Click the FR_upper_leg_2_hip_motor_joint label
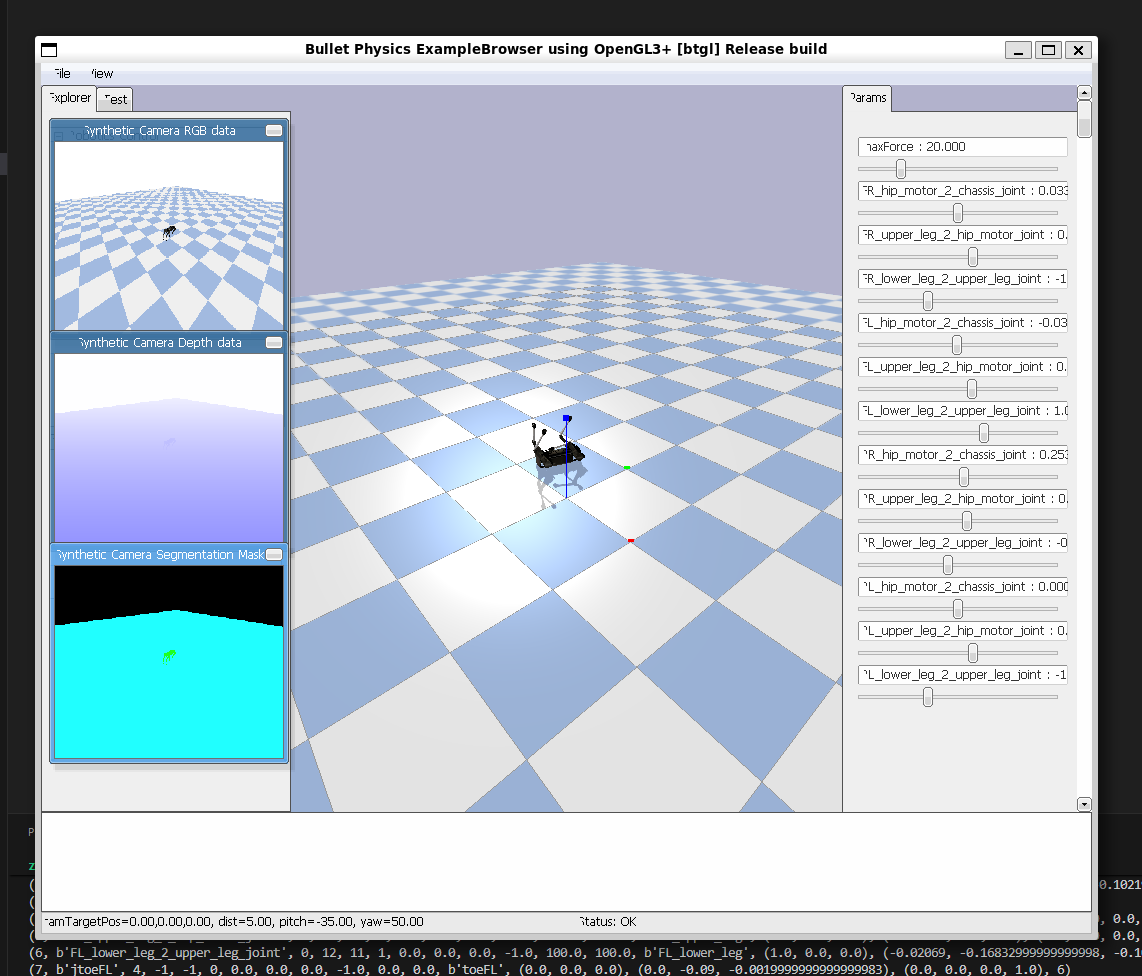 tap(963, 235)
